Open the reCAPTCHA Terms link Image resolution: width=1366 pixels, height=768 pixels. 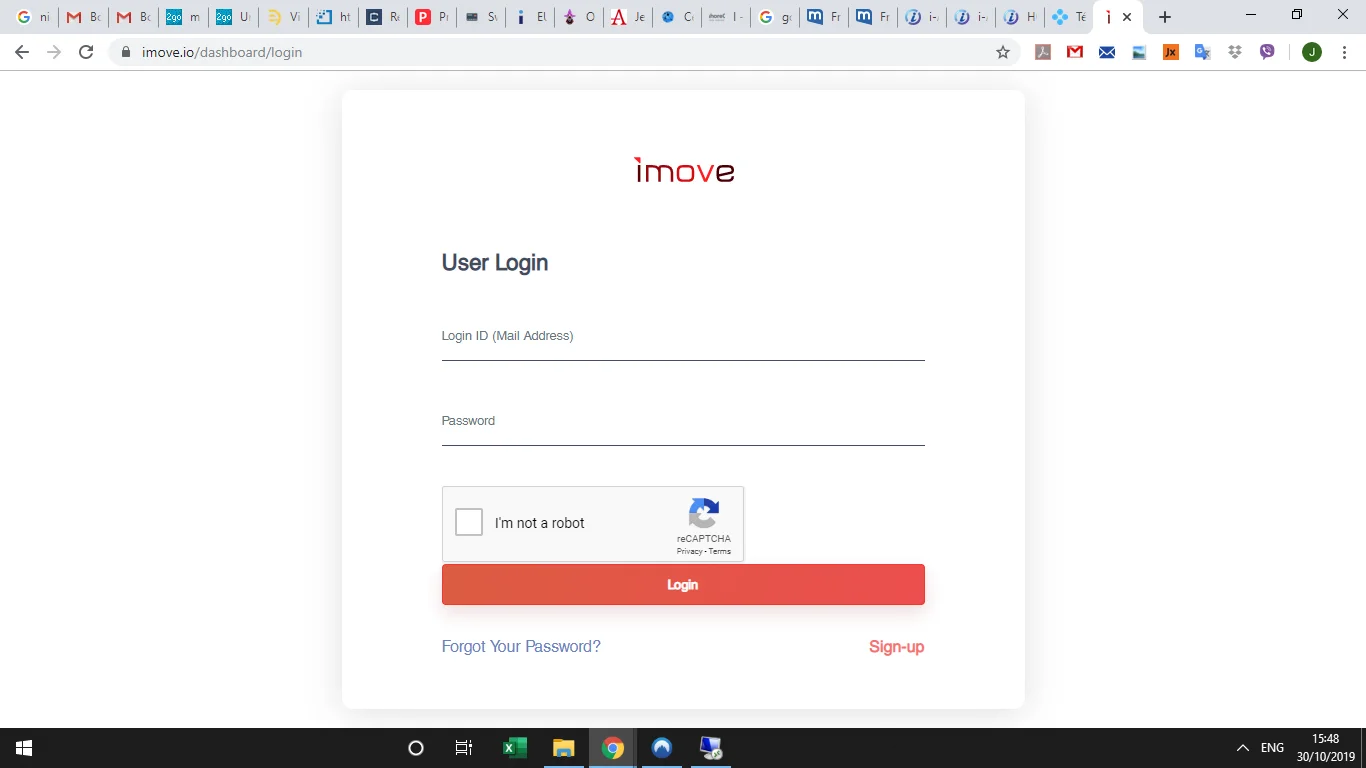tap(720, 552)
